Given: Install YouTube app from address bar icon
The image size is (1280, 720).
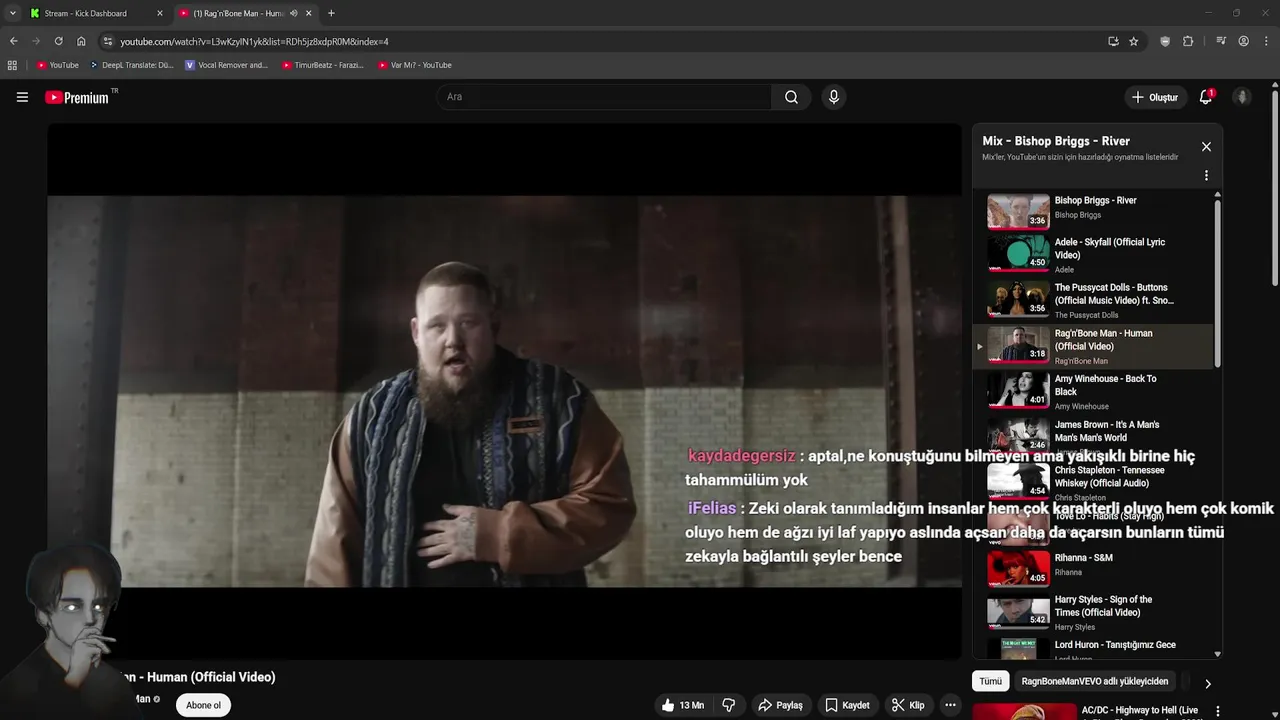Looking at the screenshot, I should click(1113, 41).
